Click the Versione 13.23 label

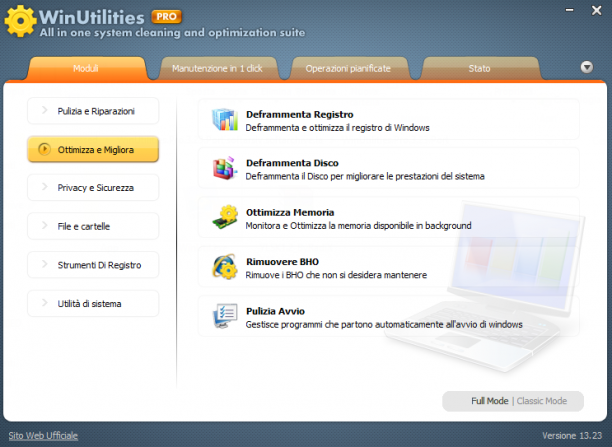pos(572,436)
